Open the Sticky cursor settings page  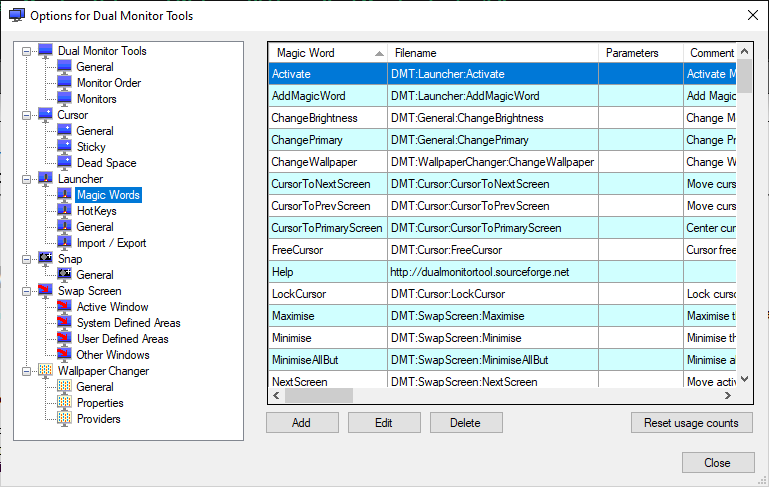[x=91, y=147]
